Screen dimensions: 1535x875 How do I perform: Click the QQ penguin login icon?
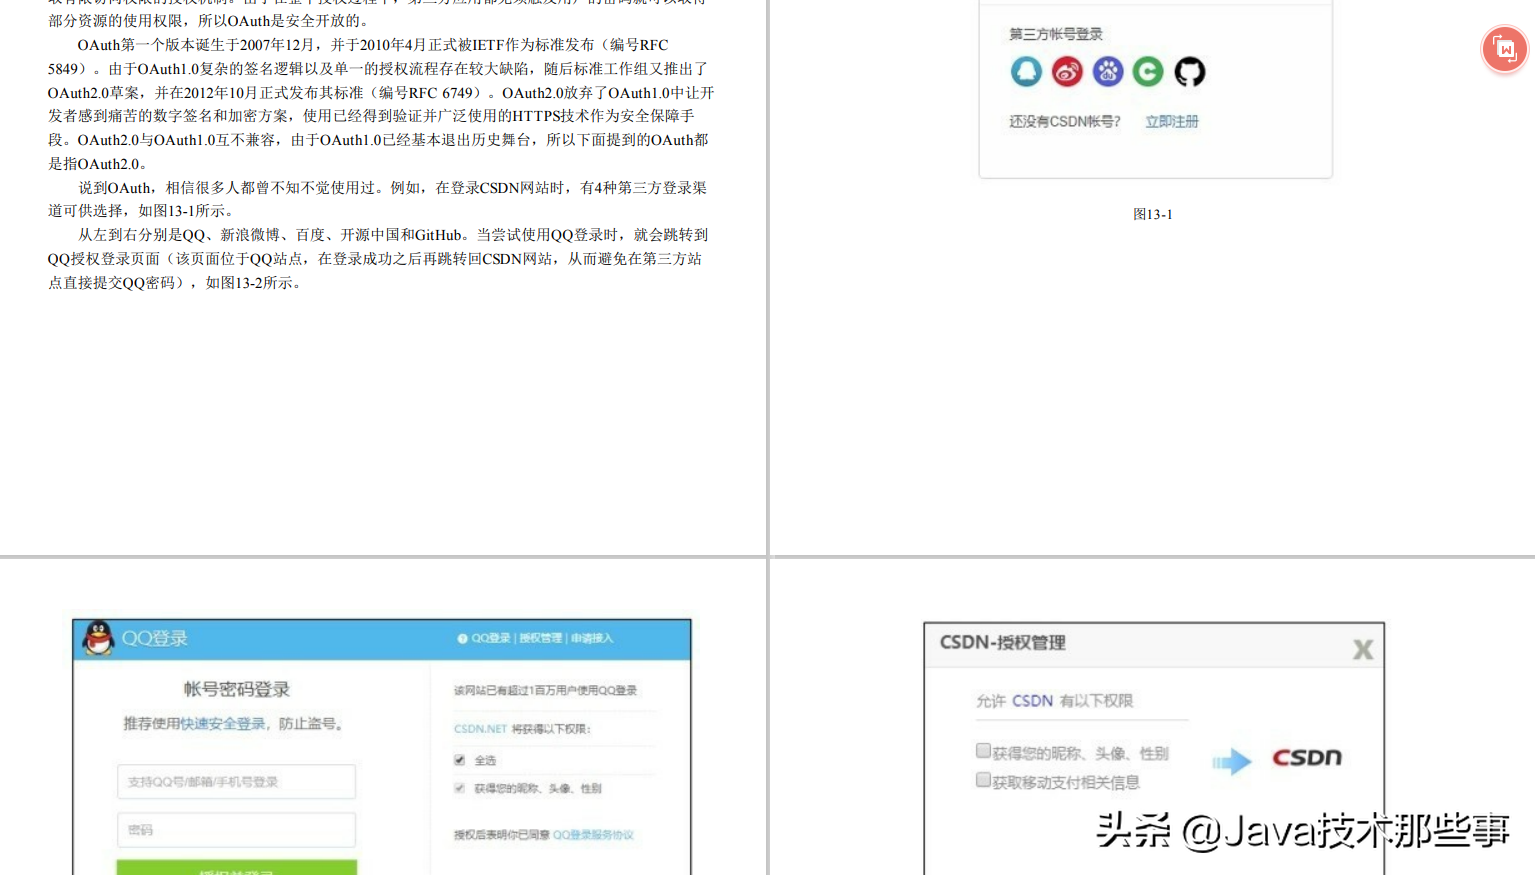tap(1026, 71)
